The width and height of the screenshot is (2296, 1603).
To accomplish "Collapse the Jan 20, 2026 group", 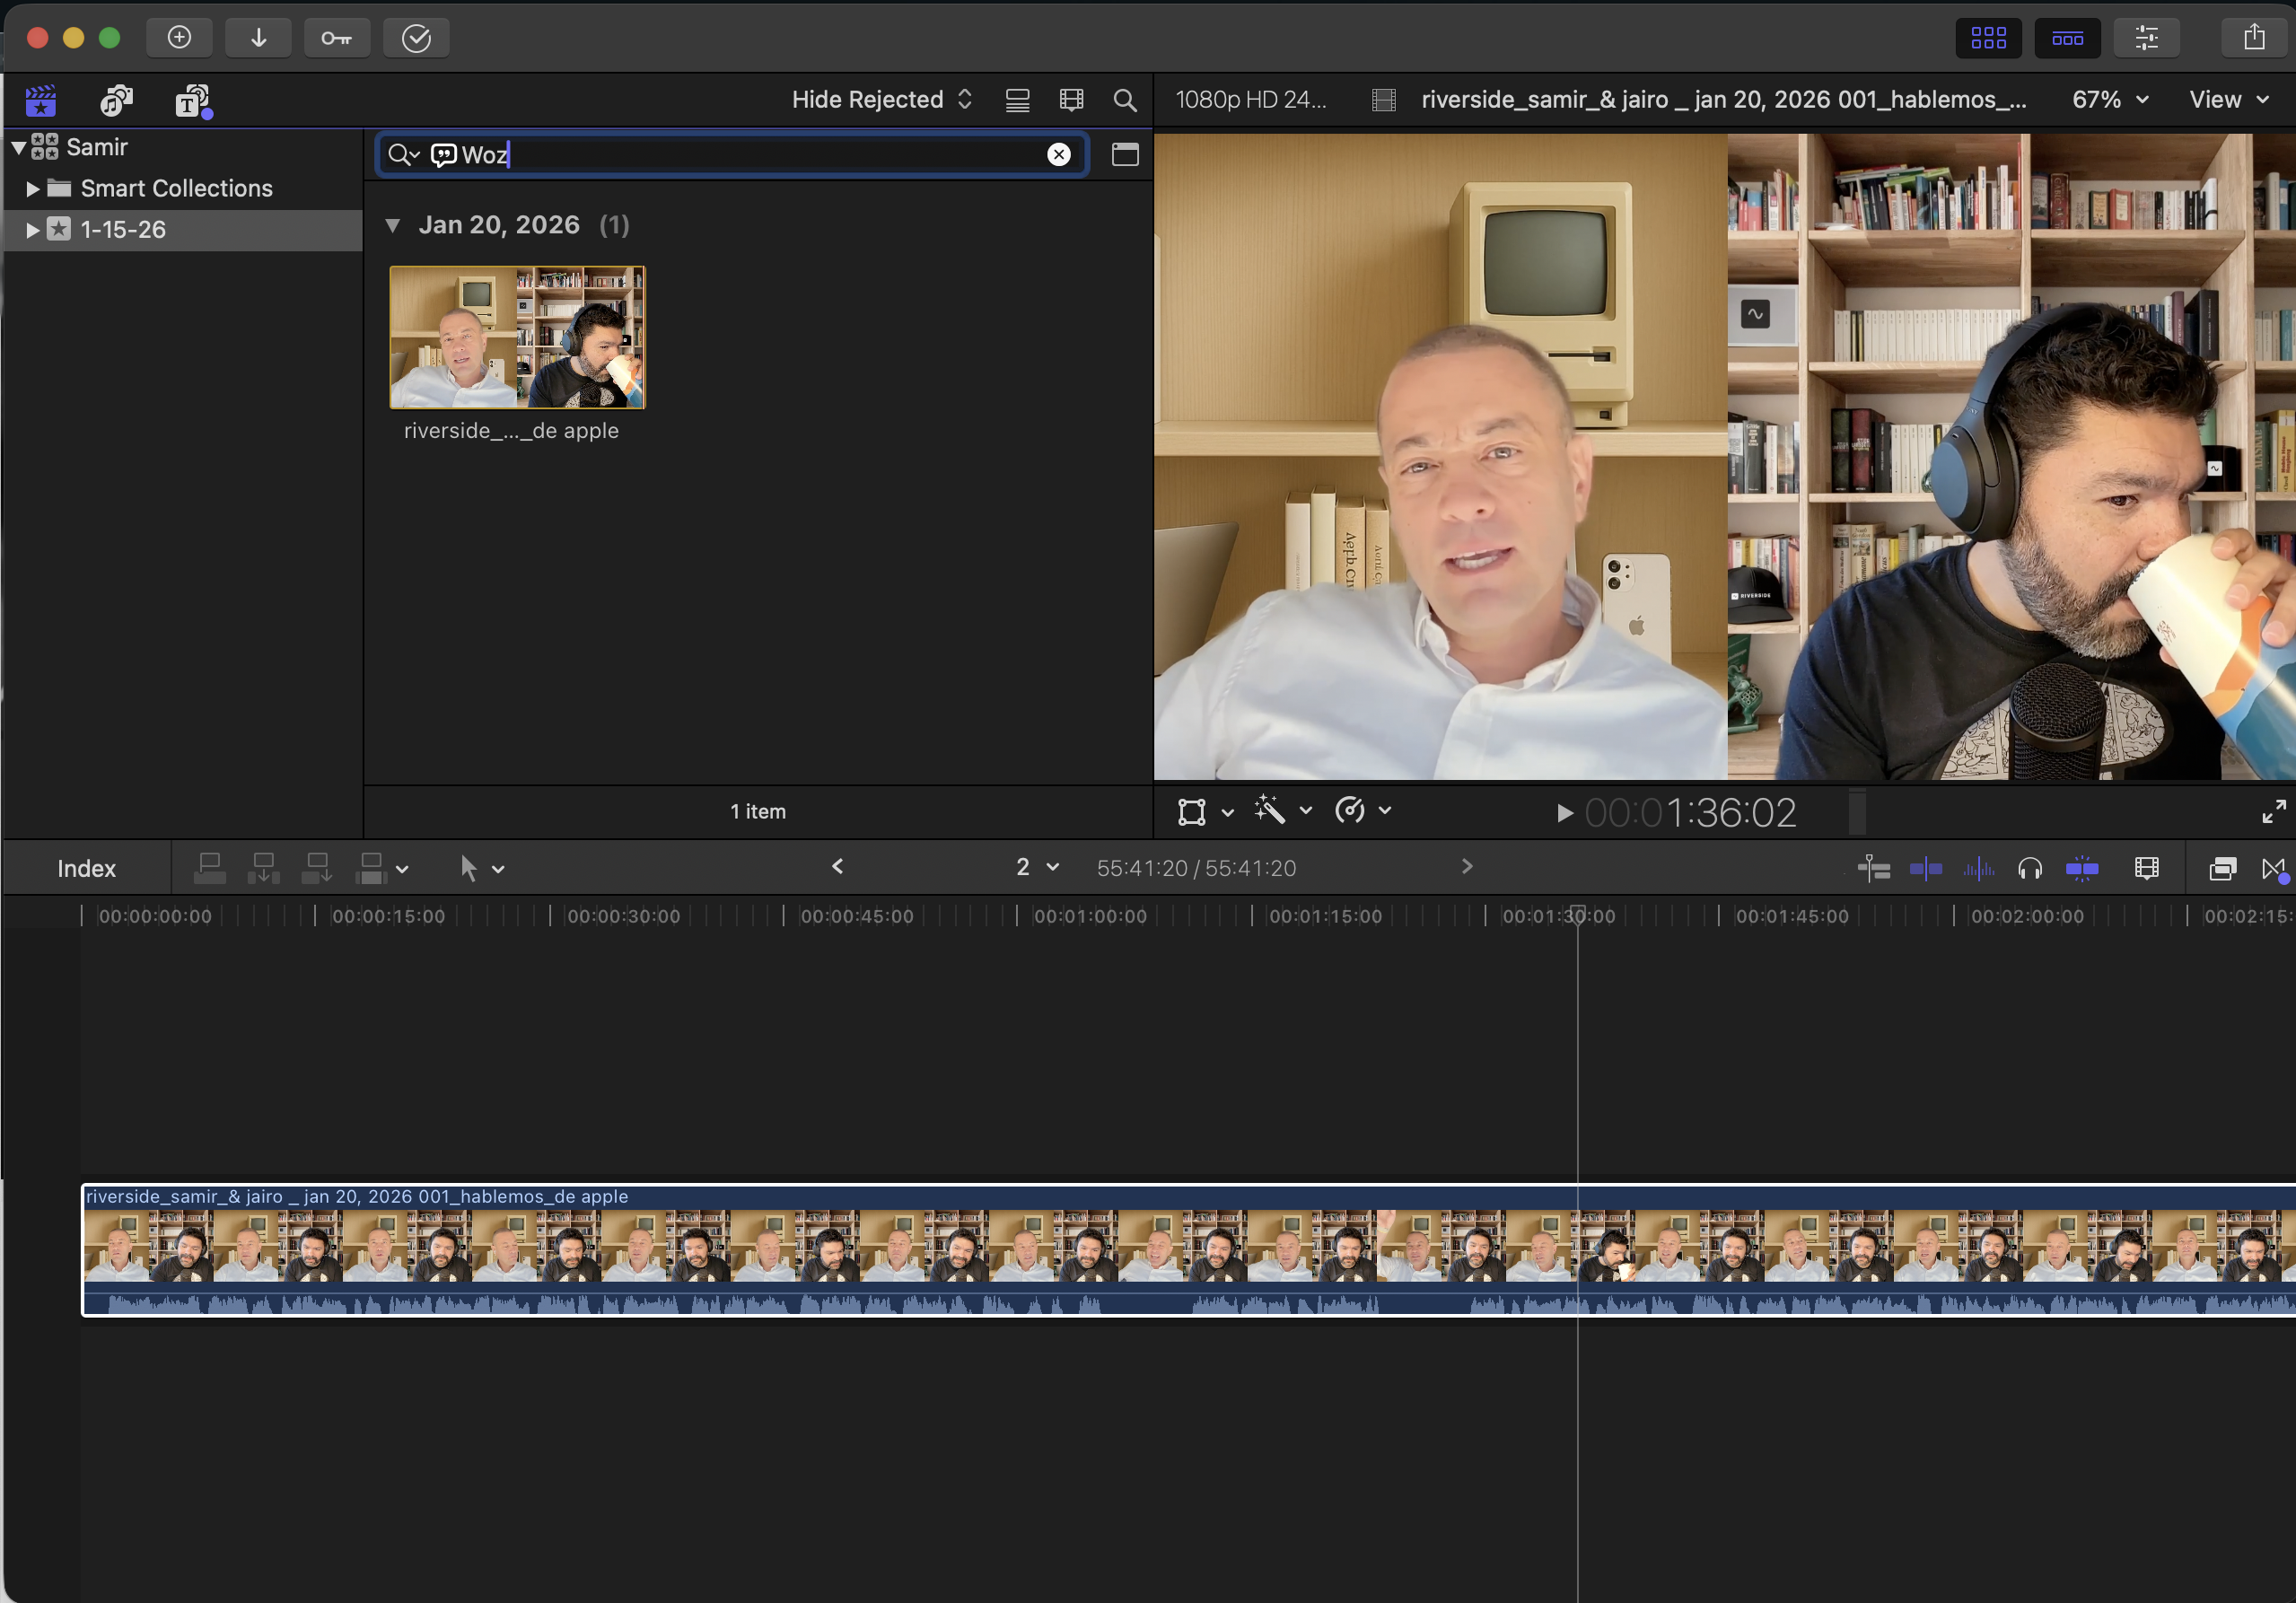I will click(393, 225).
